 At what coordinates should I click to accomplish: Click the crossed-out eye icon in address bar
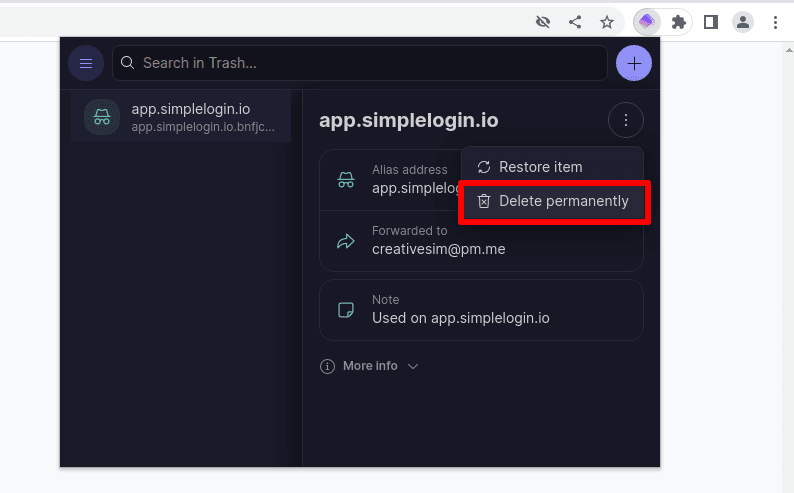click(x=543, y=22)
